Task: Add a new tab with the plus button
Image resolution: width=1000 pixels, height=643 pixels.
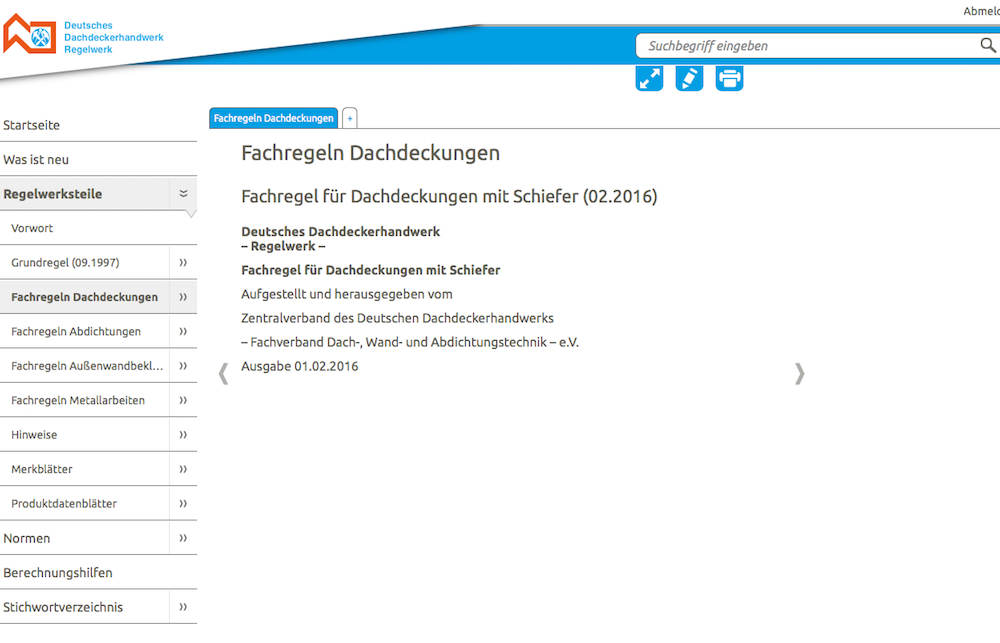Action: point(349,118)
